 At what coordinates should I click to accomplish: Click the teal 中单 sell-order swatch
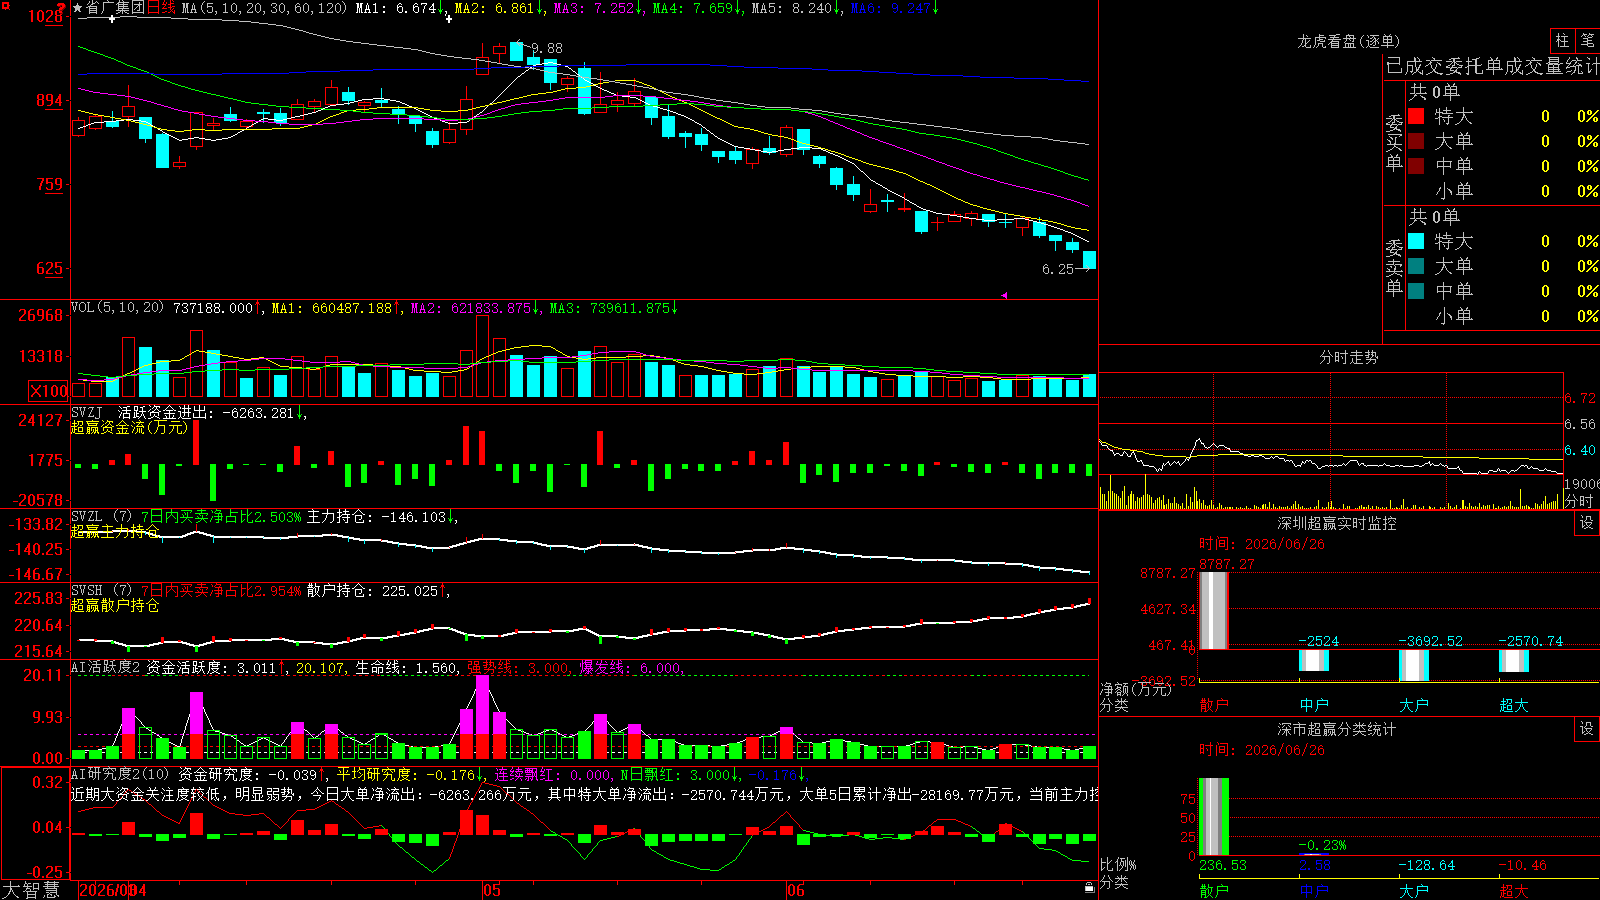[x=1416, y=291]
